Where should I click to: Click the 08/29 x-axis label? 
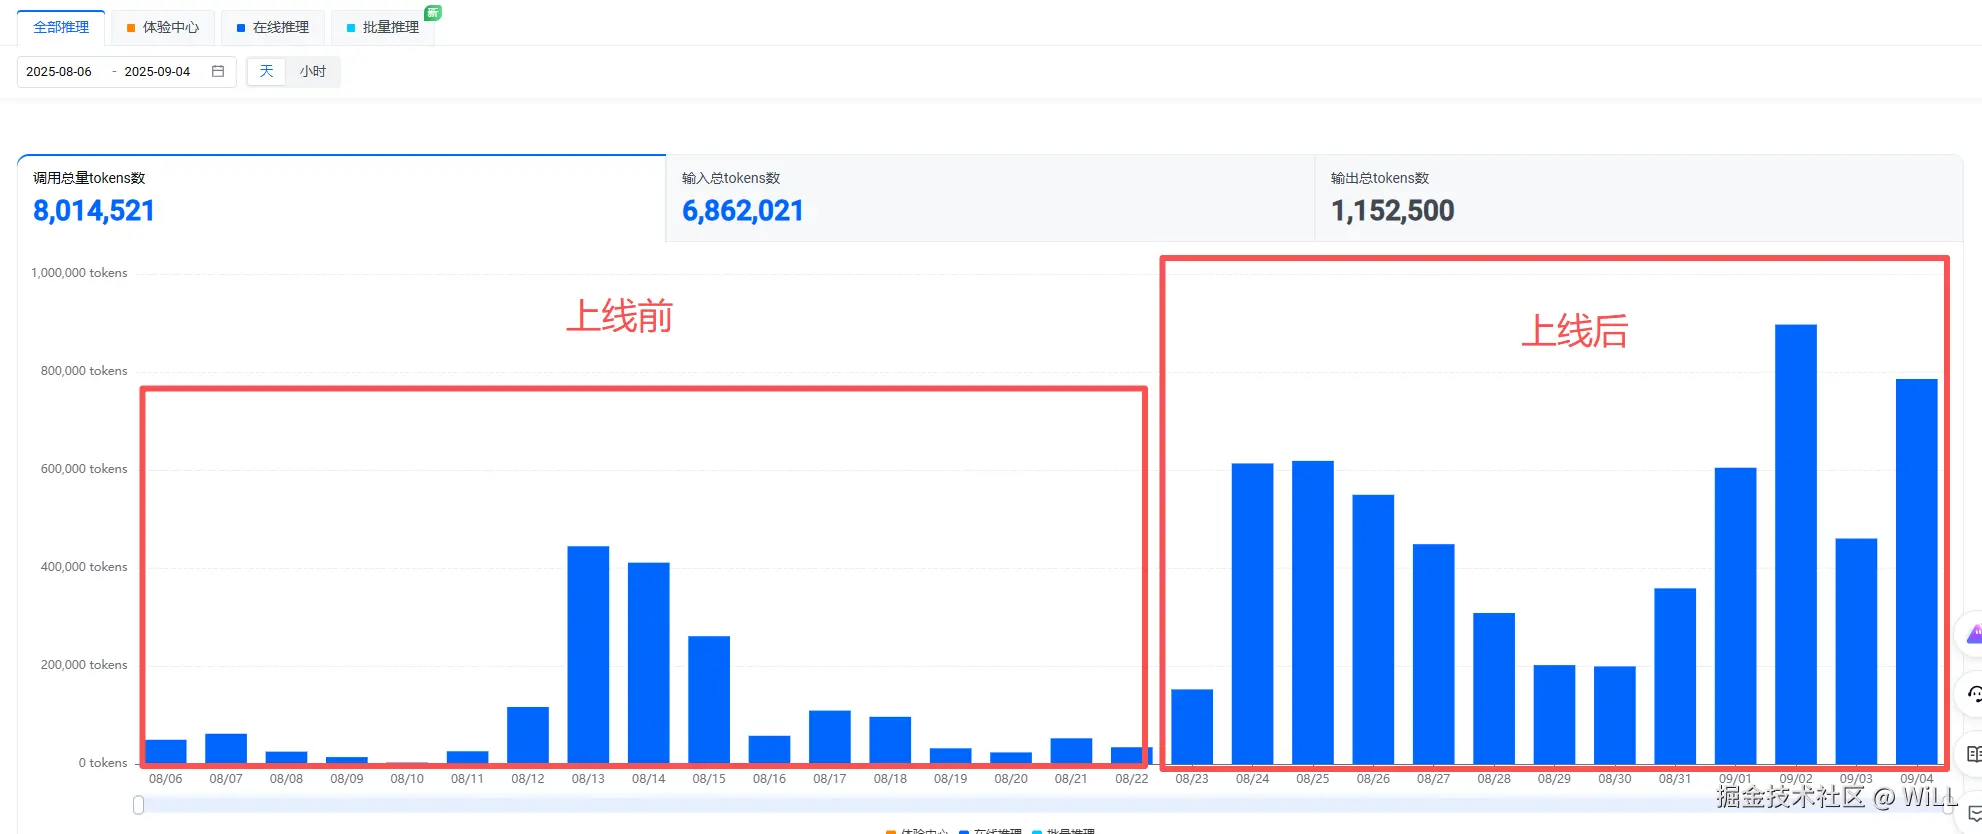(x=1554, y=779)
